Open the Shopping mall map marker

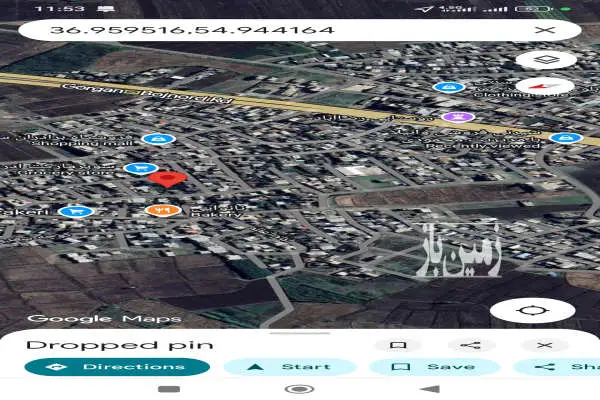pos(158,139)
